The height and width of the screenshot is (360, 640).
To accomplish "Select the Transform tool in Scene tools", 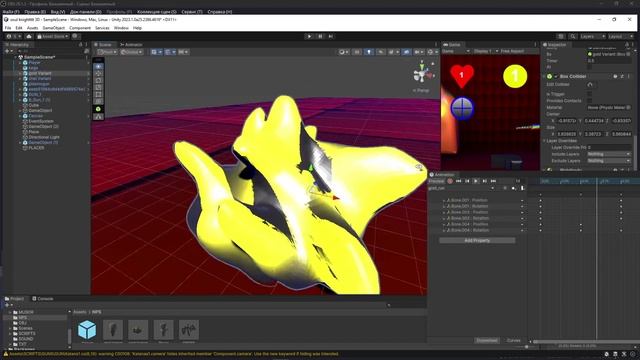I will pyautogui.click(x=98, y=101).
